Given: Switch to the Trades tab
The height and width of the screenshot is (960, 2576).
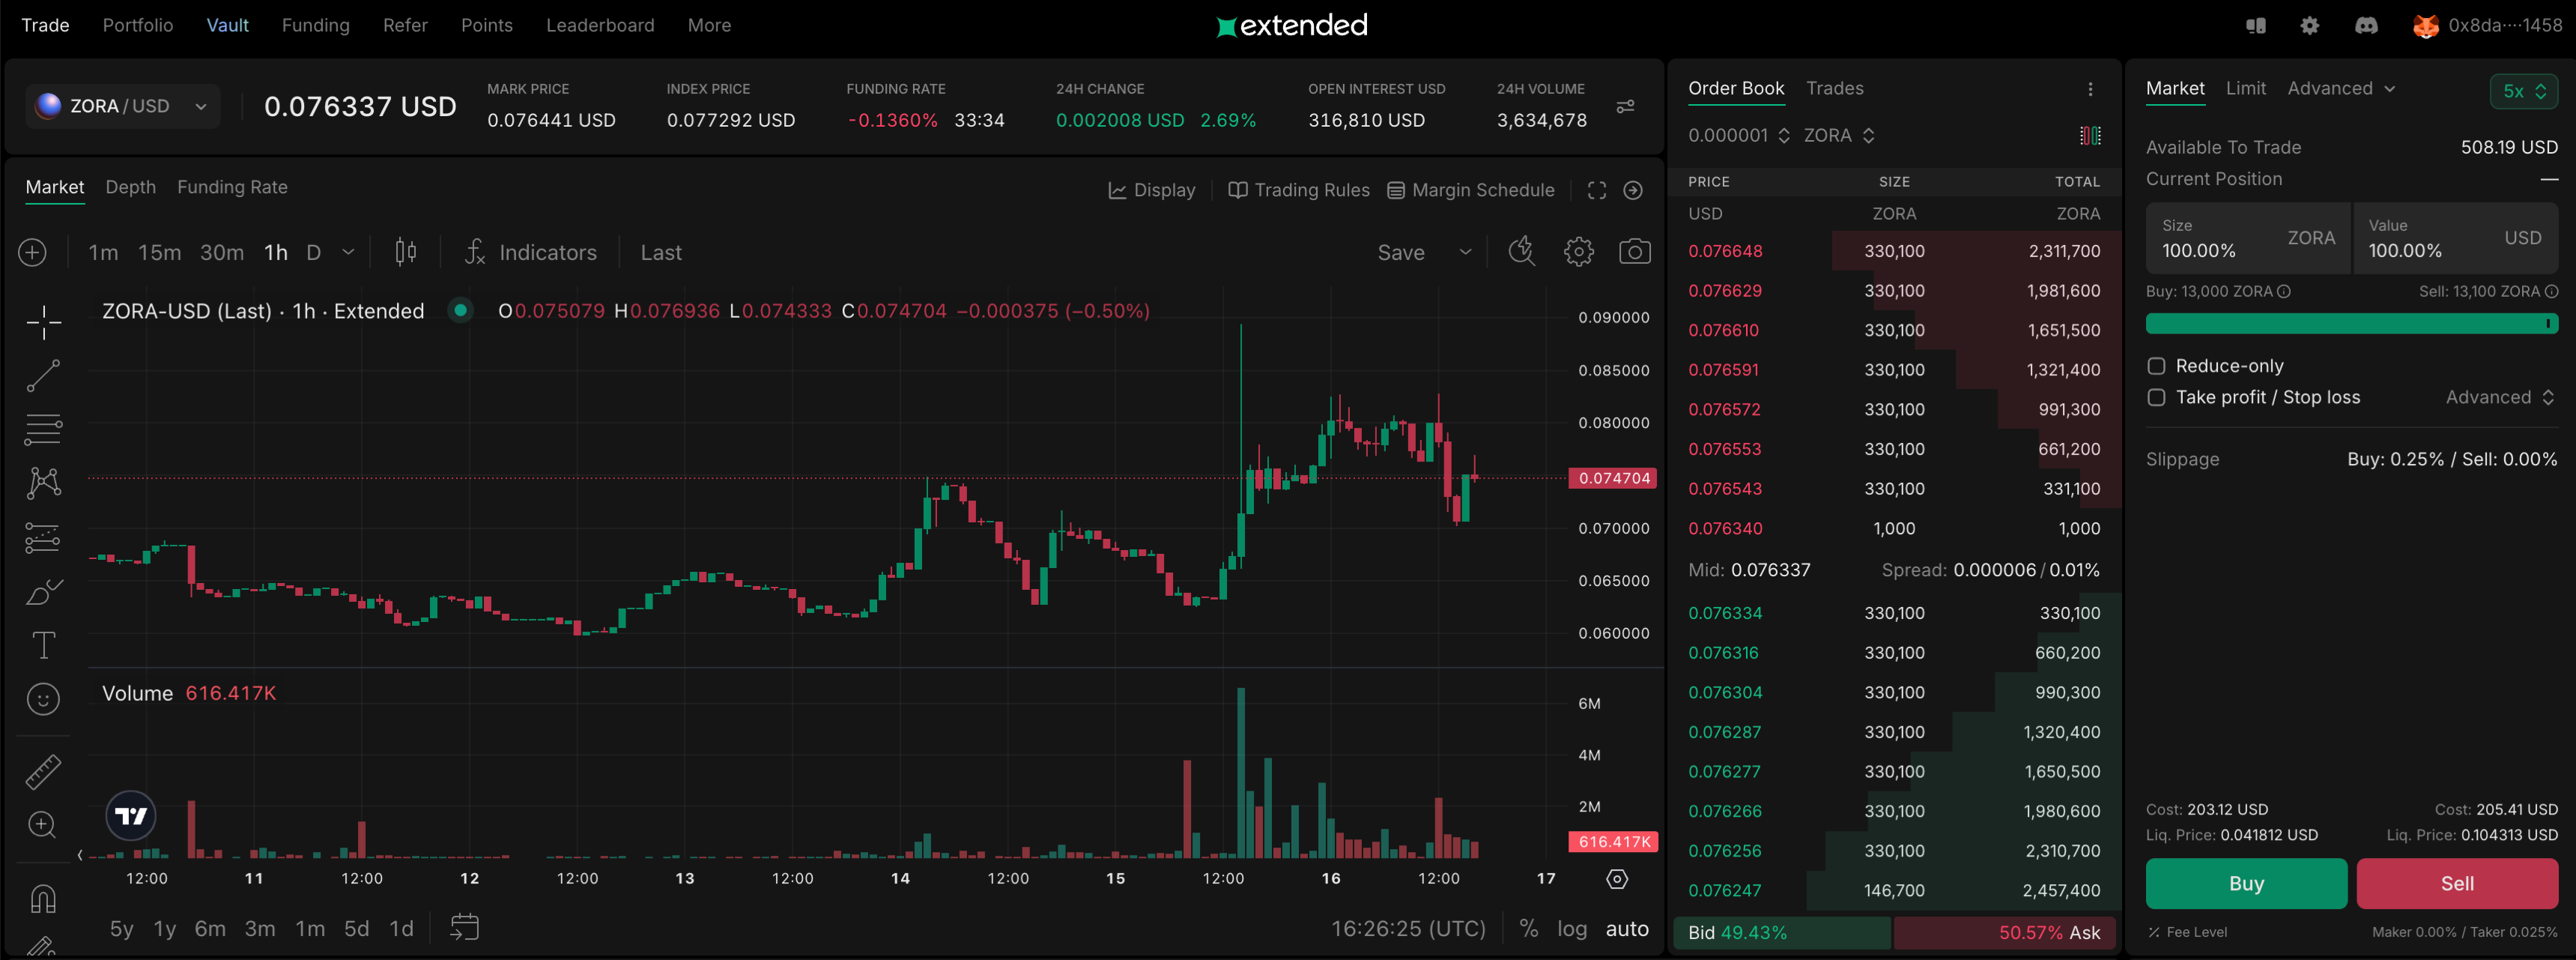Looking at the screenshot, I should click(x=1834, y=89).
